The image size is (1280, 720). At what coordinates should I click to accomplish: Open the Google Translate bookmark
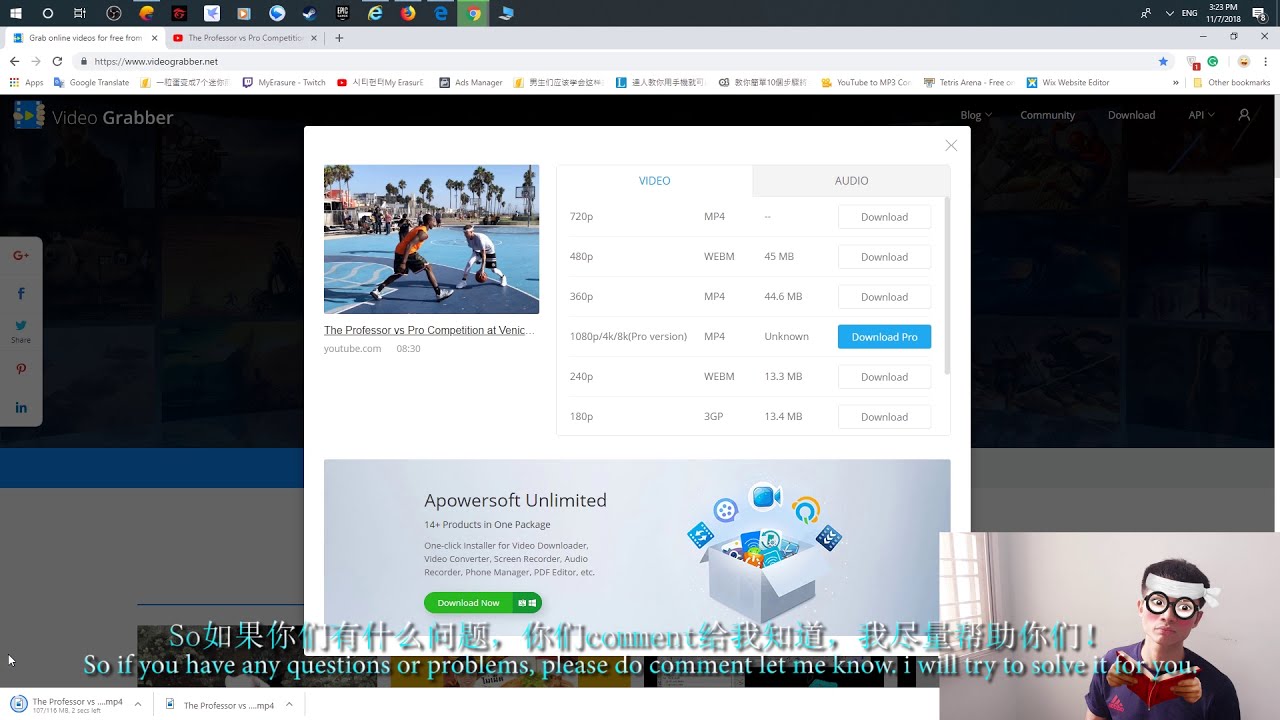coord(91,83)
